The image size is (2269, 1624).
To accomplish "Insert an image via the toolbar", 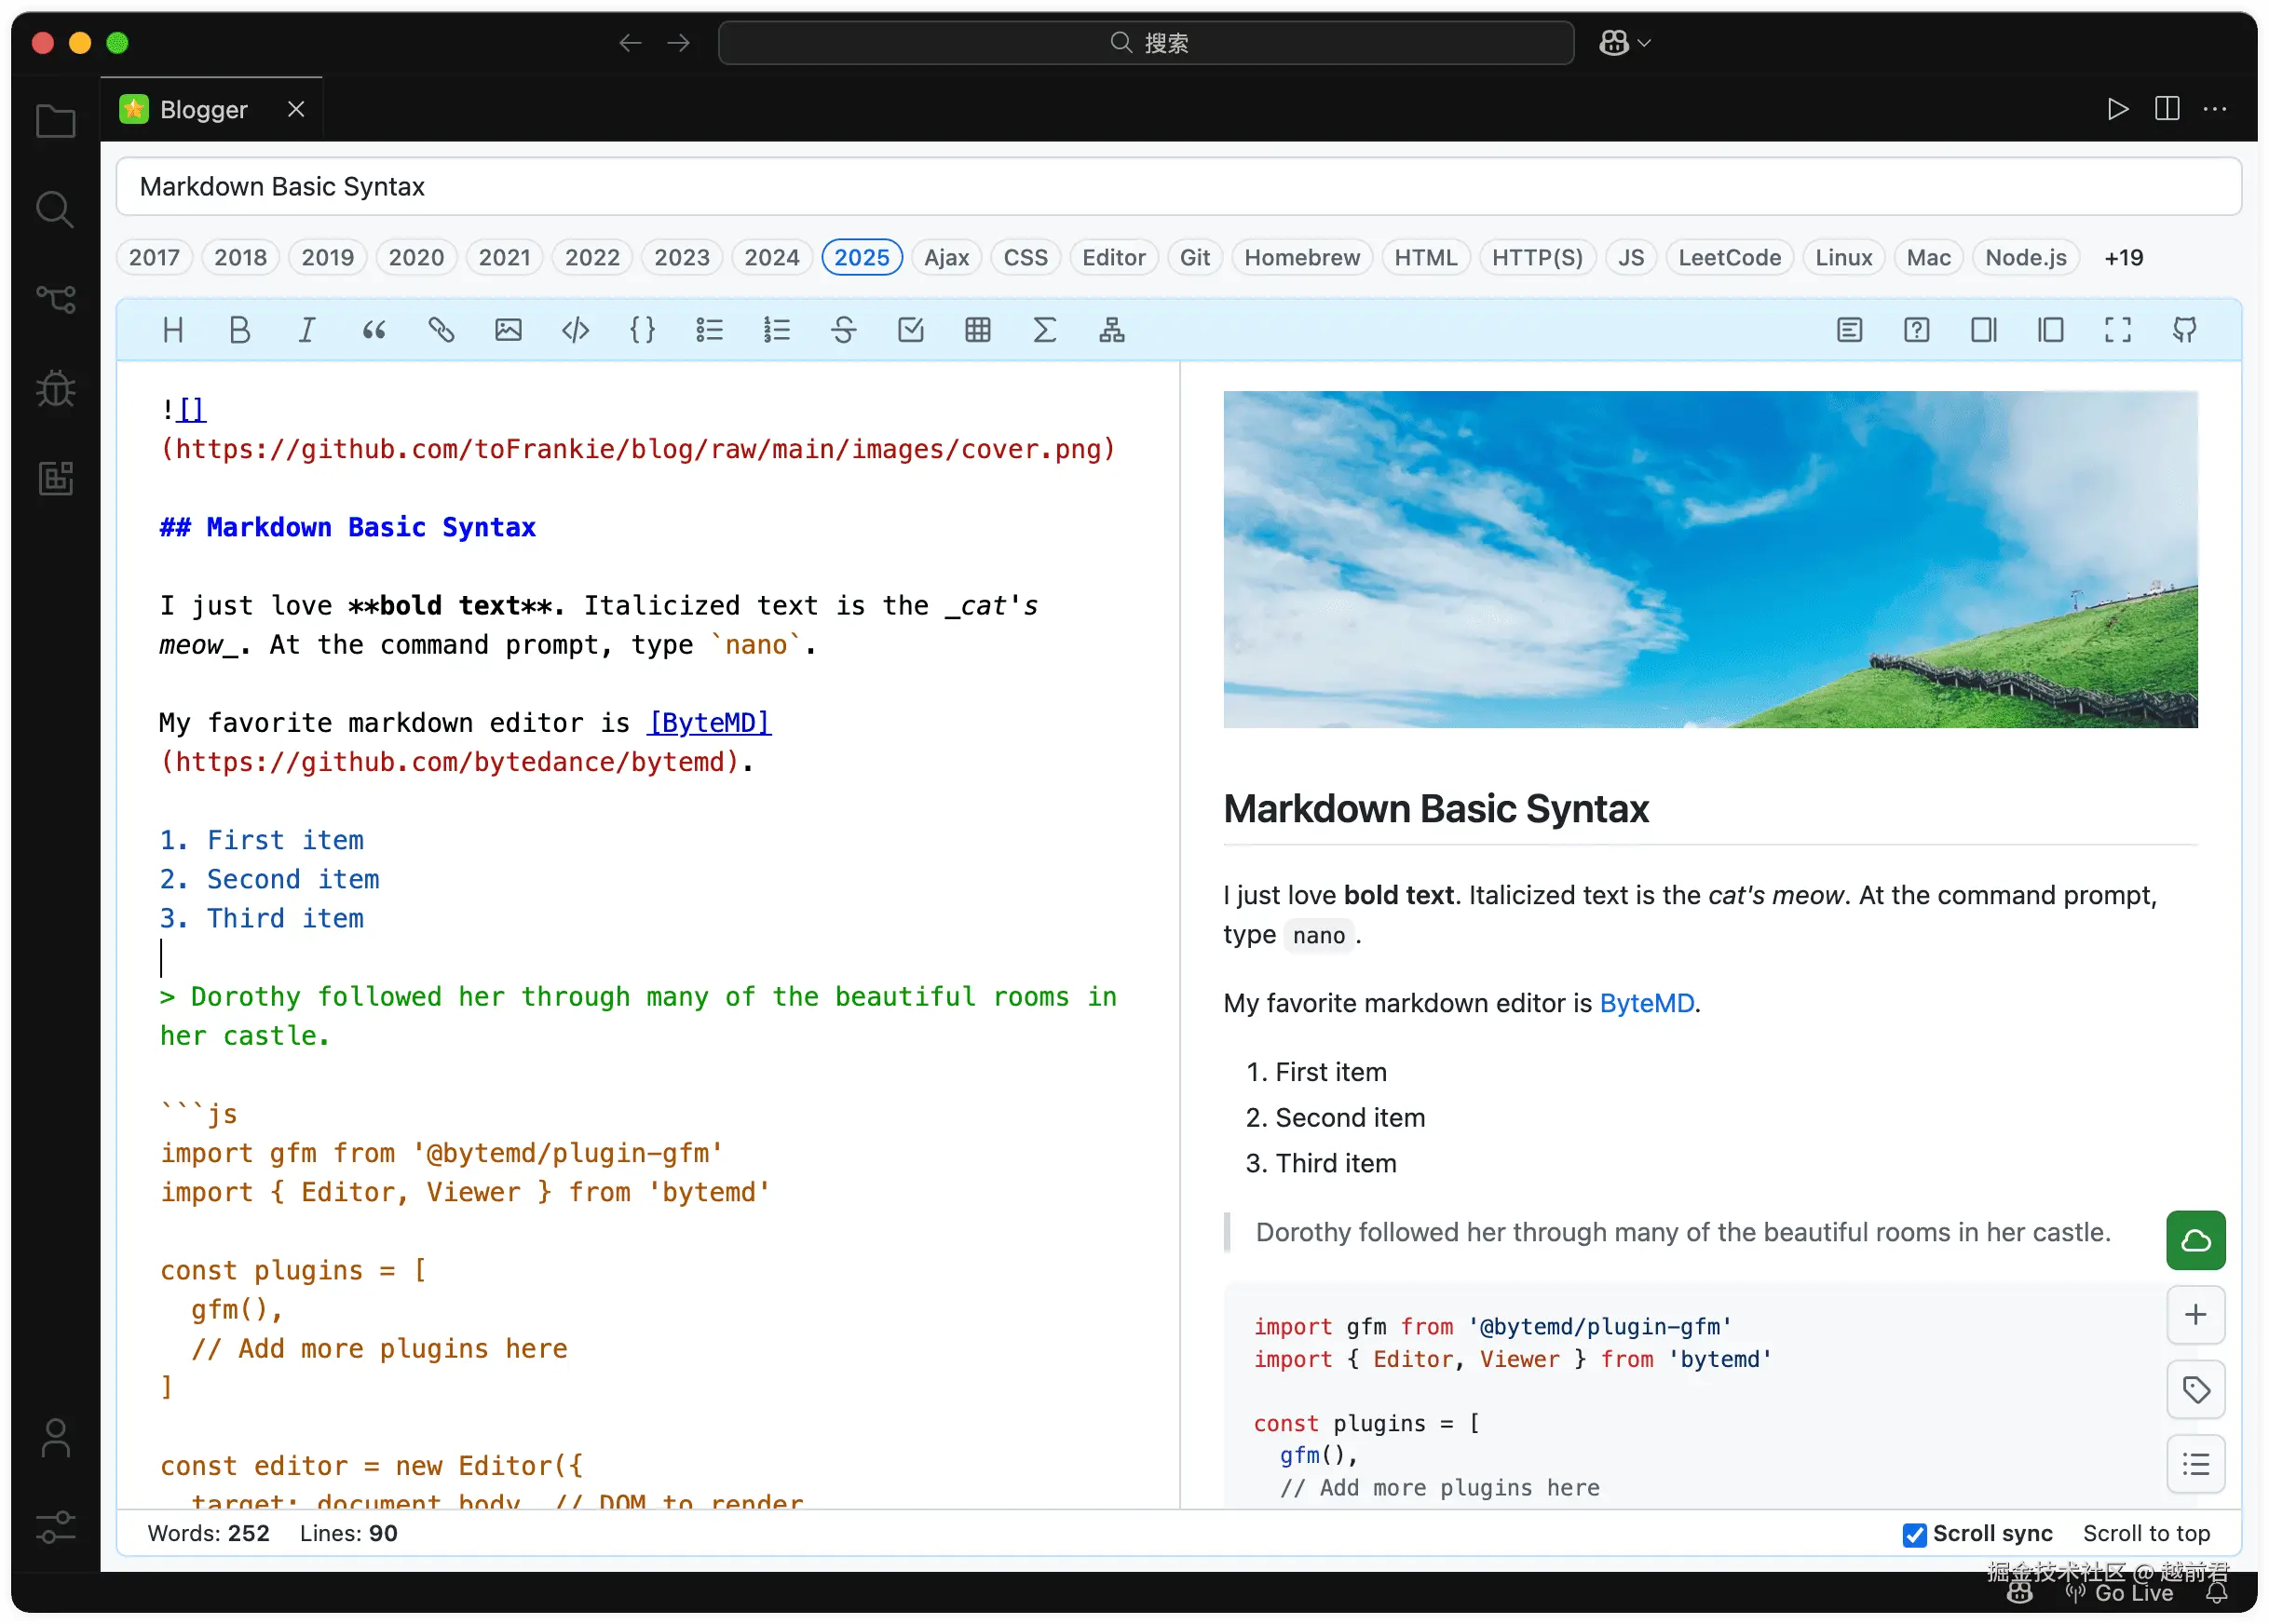I will pyautogui.click(x=508, y=330).
